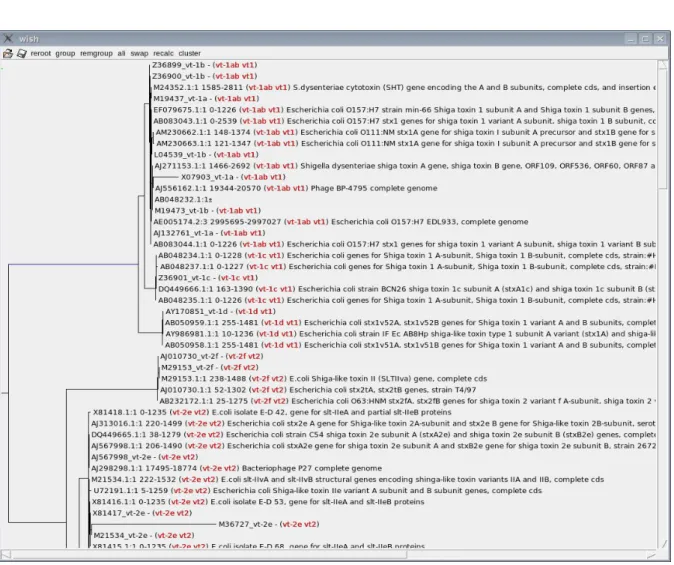This screenshot has width=674, height=565.
Task: Select leaf M29153_vt-2f
Action: (x=187, y=367)
